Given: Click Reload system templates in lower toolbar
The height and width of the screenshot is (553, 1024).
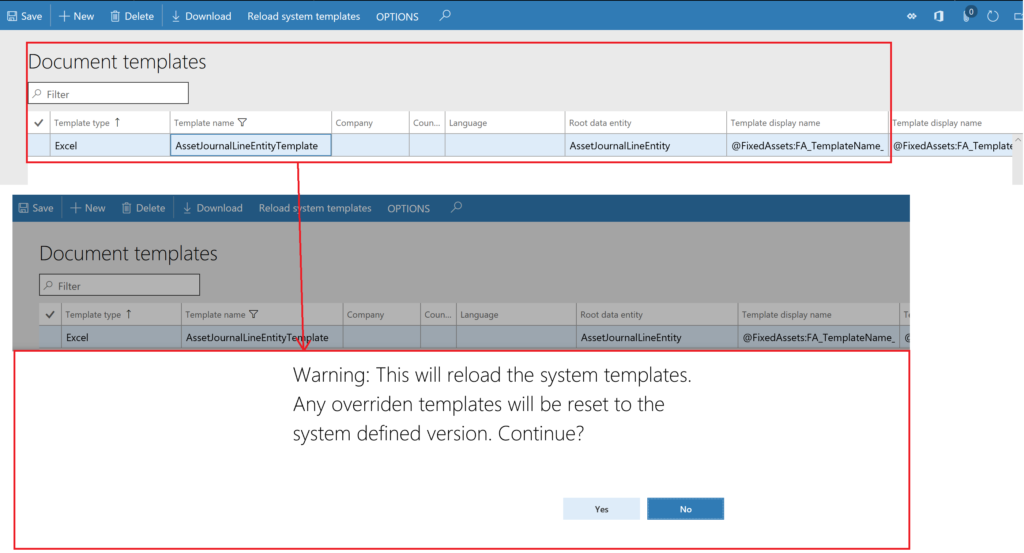Looking at the screenshot, I should coord(315,208).
